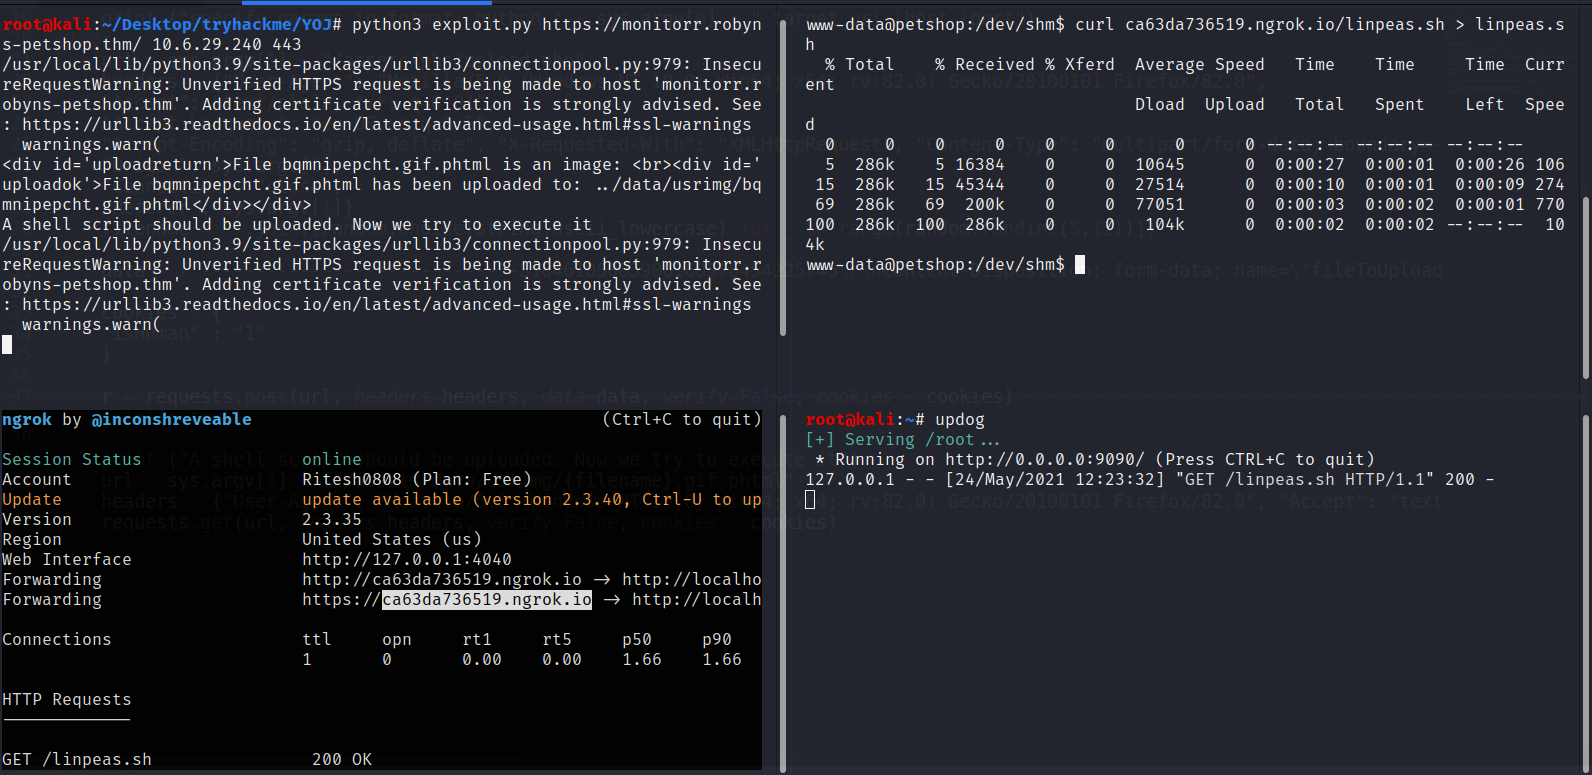Click the cursor block in the exploit pane
This screenshot has width=1592, height=775.
pos(7,344)
